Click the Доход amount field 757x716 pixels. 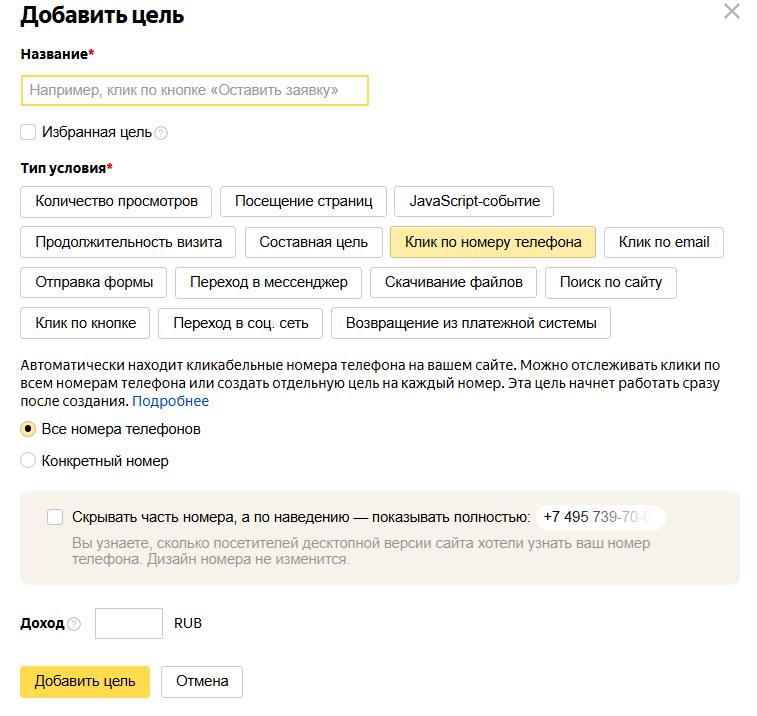click(x=129, y=623)
